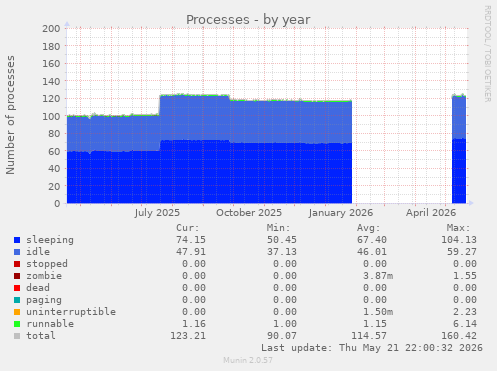Click runnable current value 1.16

click(x=194, y=324)
